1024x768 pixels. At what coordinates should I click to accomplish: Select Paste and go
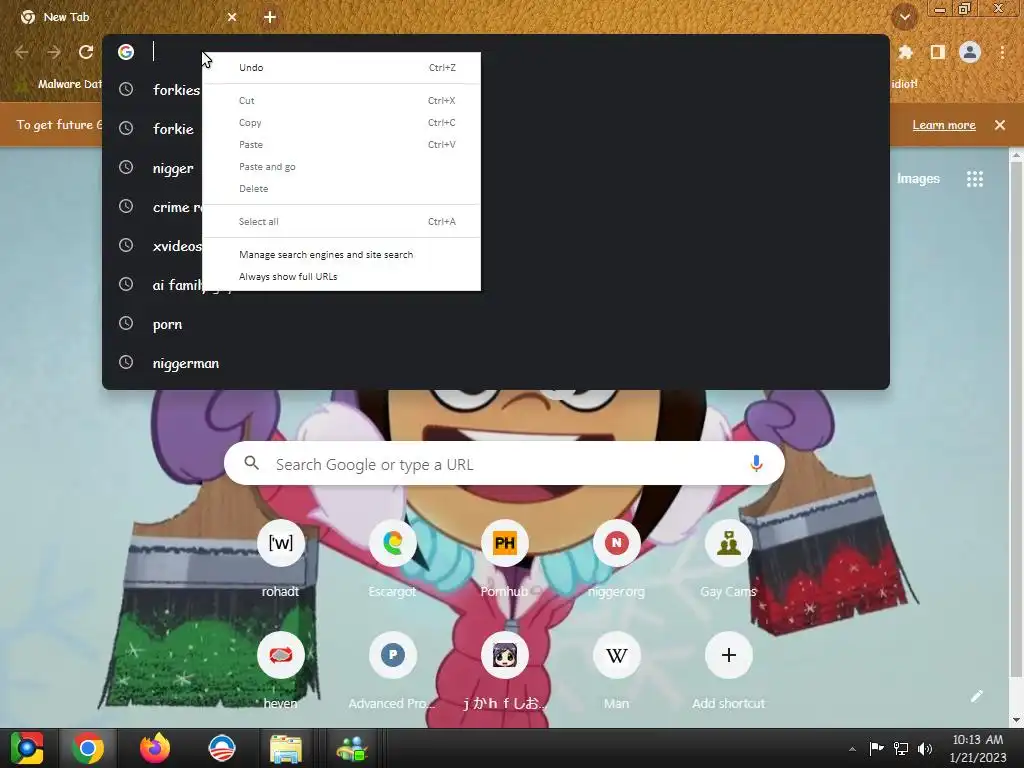pyautogui.click(x=342, y=167)
